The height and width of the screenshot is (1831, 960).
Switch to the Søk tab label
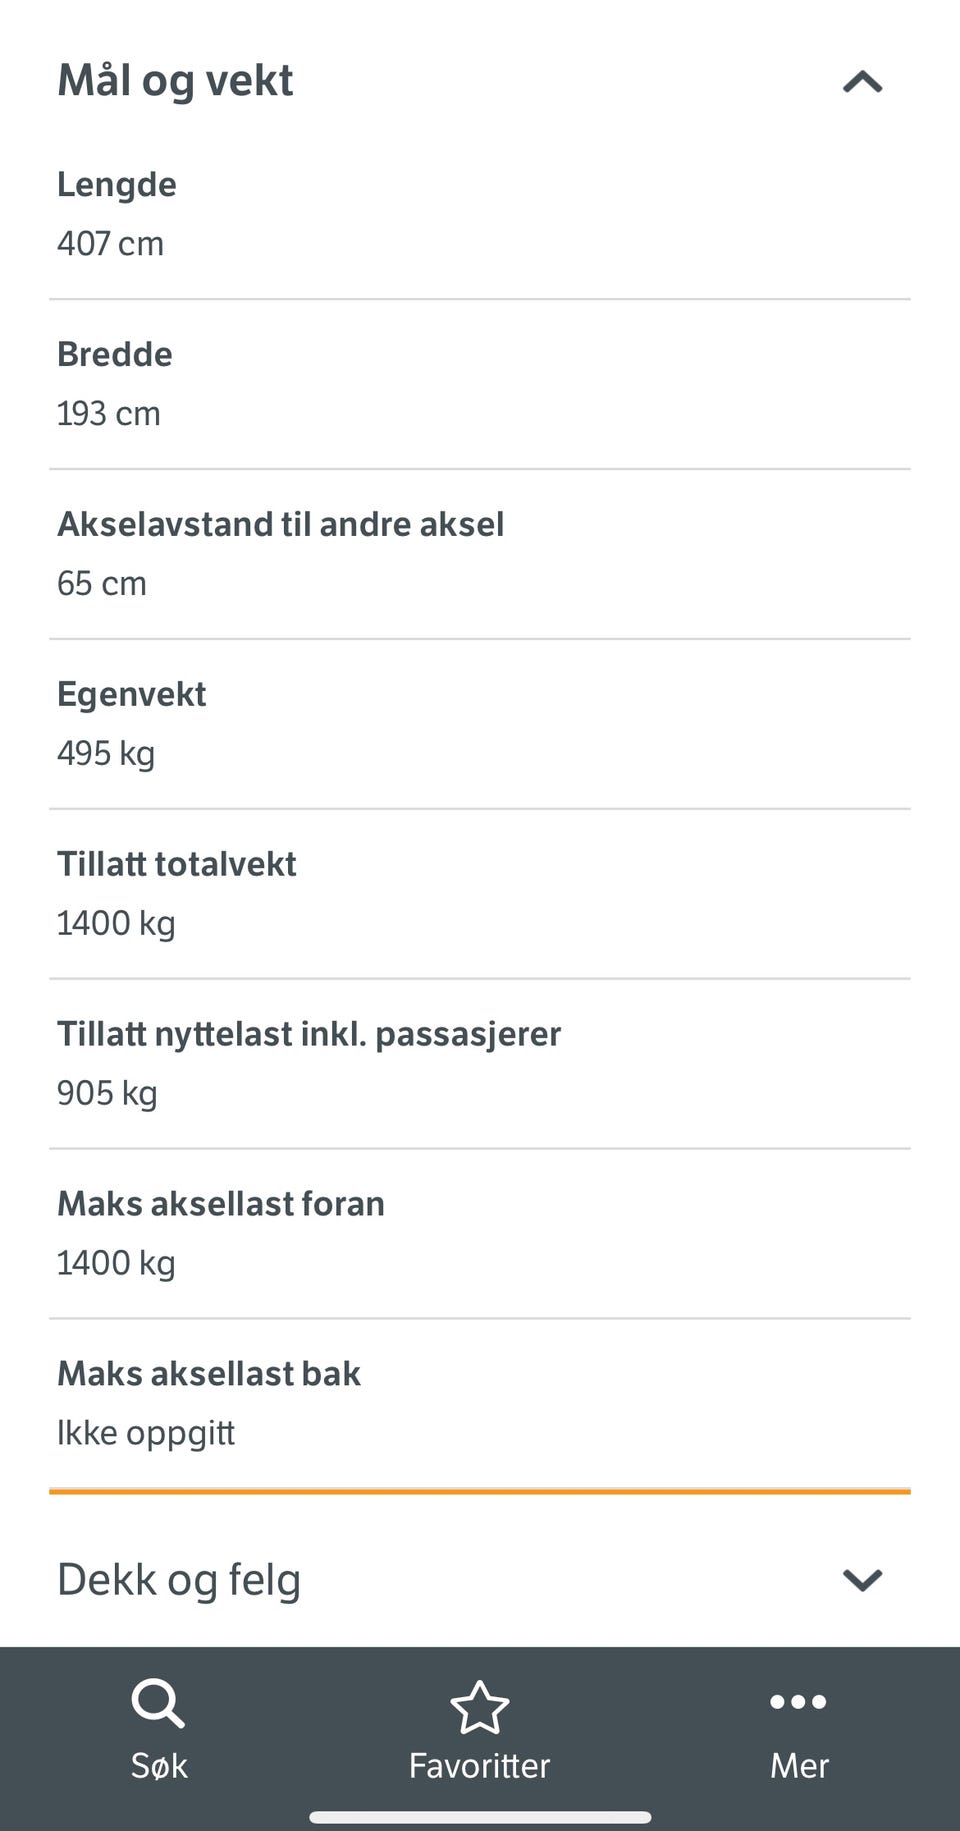coord(159,1766)
